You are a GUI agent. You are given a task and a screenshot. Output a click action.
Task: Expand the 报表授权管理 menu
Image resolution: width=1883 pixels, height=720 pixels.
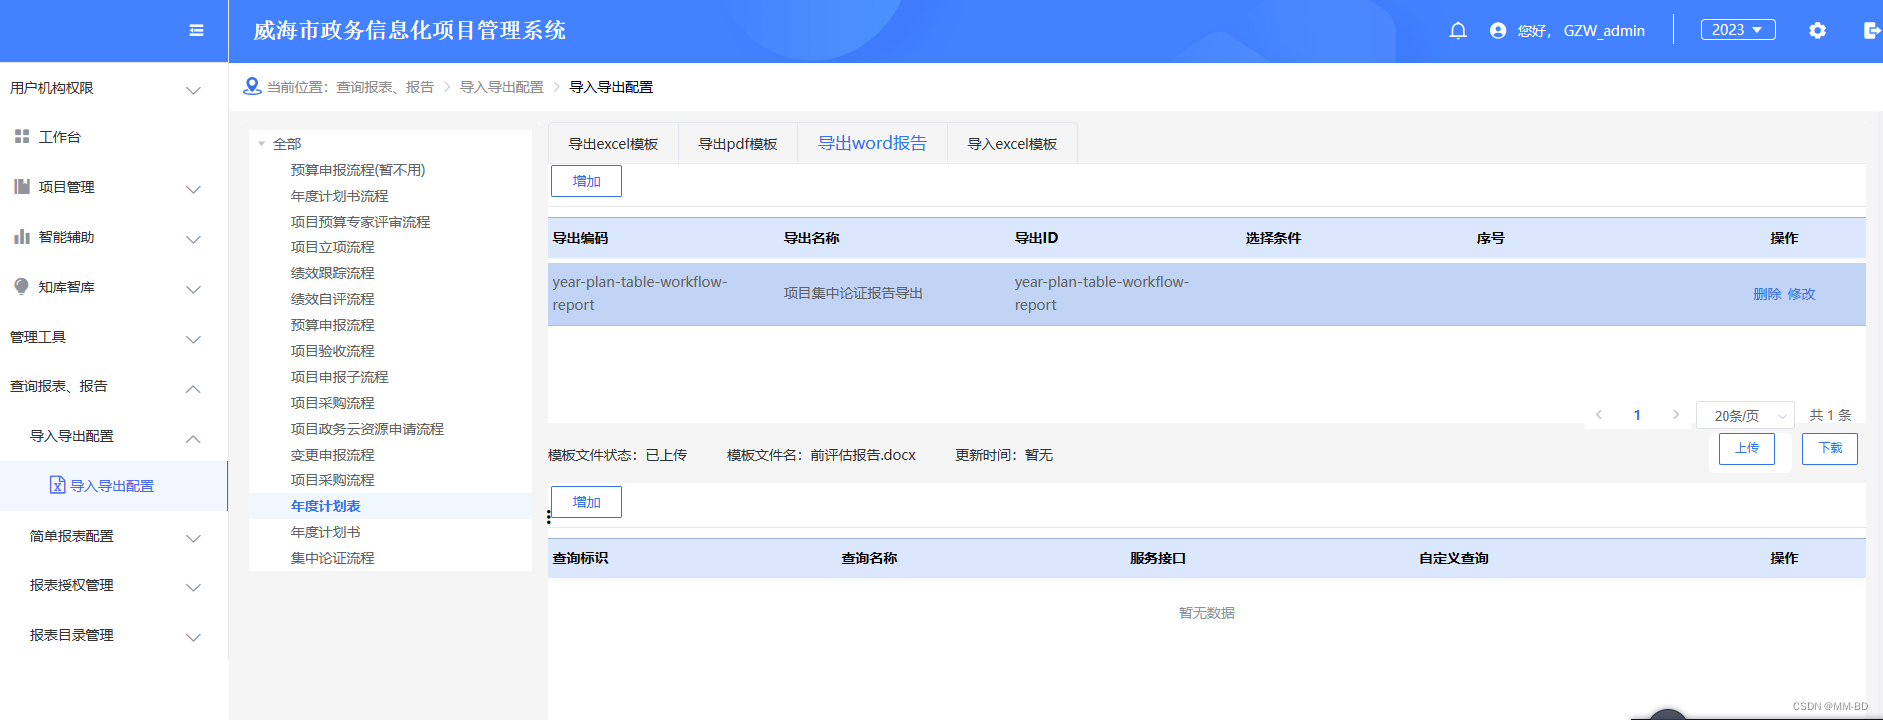tap(194, 587)
